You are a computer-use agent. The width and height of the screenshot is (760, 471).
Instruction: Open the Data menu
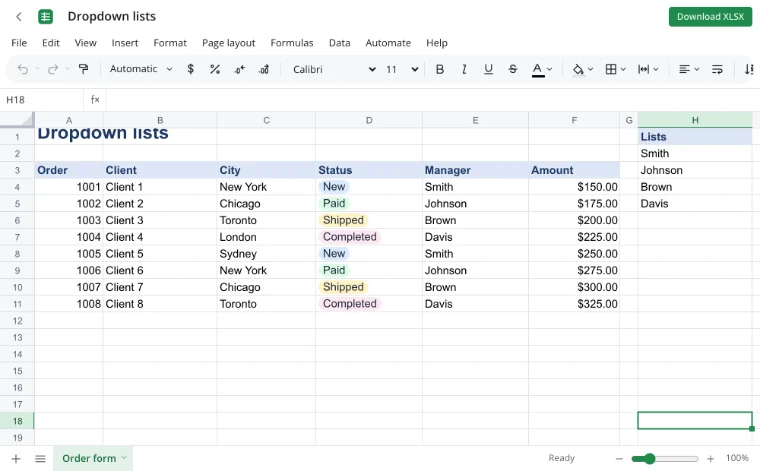tap(339, 43)
